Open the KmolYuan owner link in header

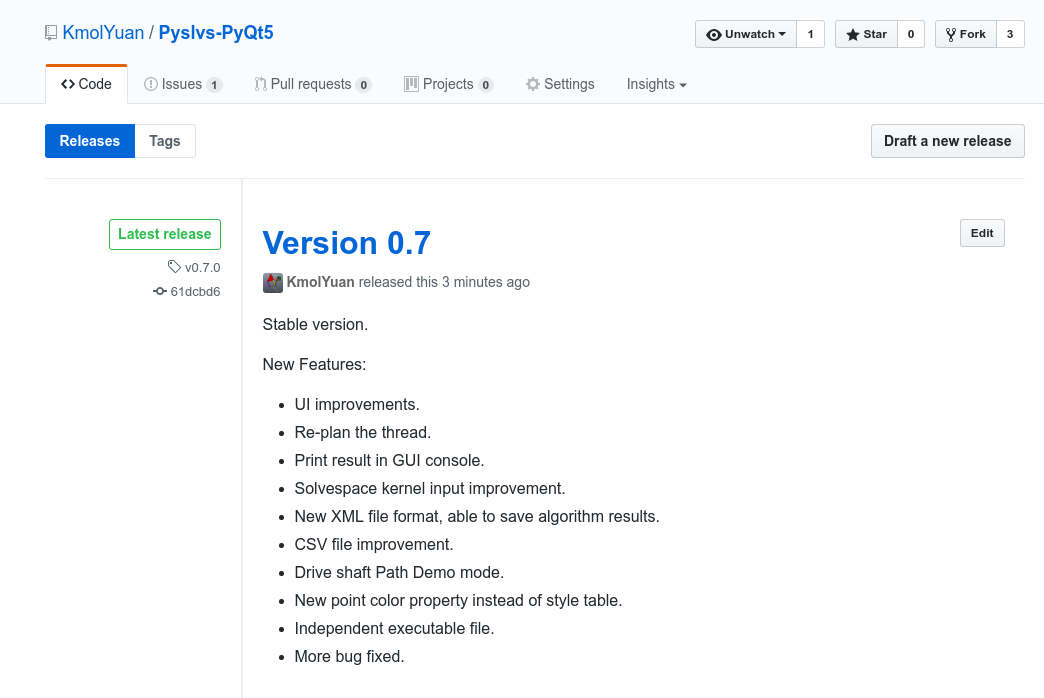[x=103, y=33]
